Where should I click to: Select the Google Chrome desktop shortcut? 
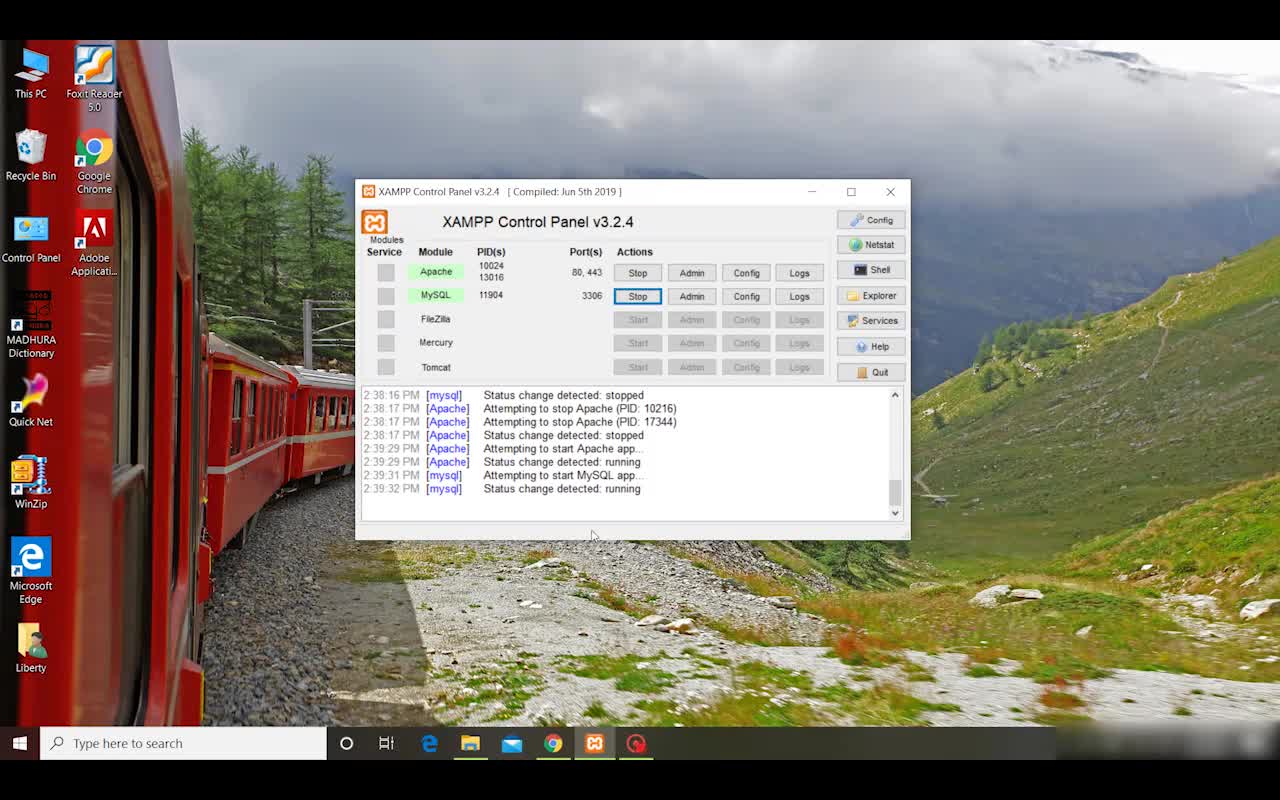[x=94, y=161]
